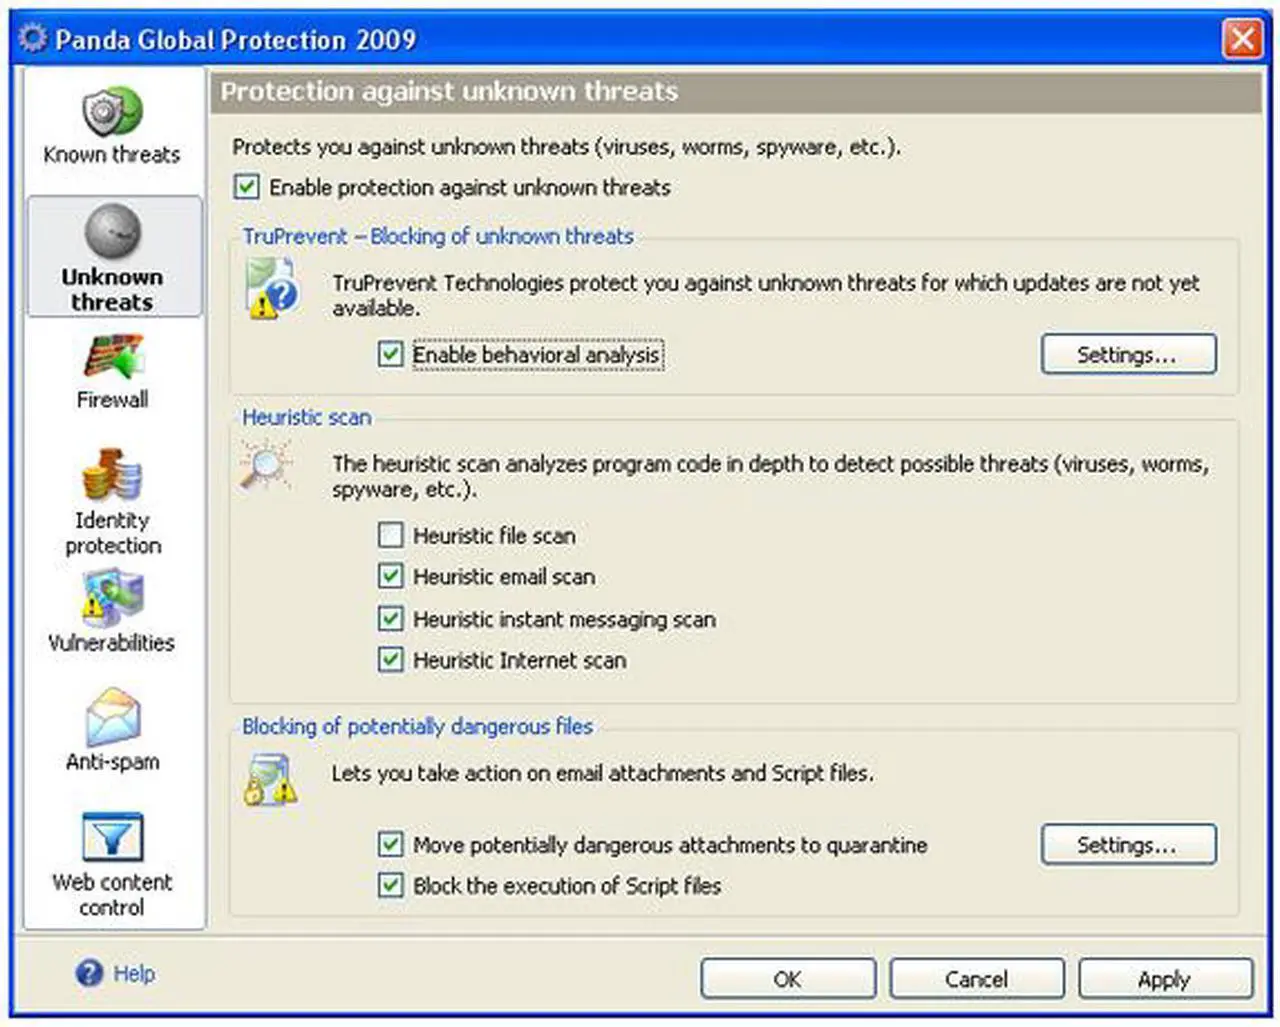Image resolution: width=1280 pixels, height=1027 pixels.
Task: Click the 'Panda Global Protection 2009' title text
Action: click(x=235, y=40)
